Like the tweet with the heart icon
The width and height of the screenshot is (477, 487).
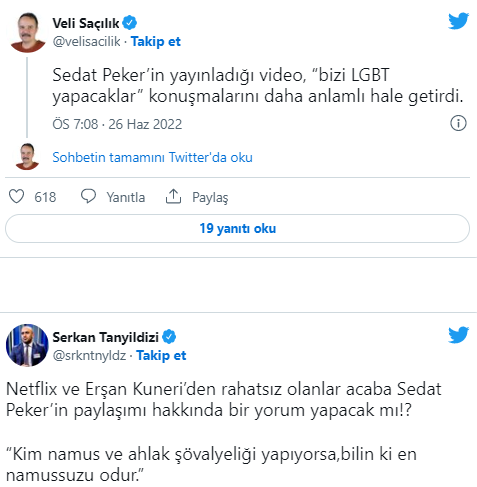tap(16, 196)
